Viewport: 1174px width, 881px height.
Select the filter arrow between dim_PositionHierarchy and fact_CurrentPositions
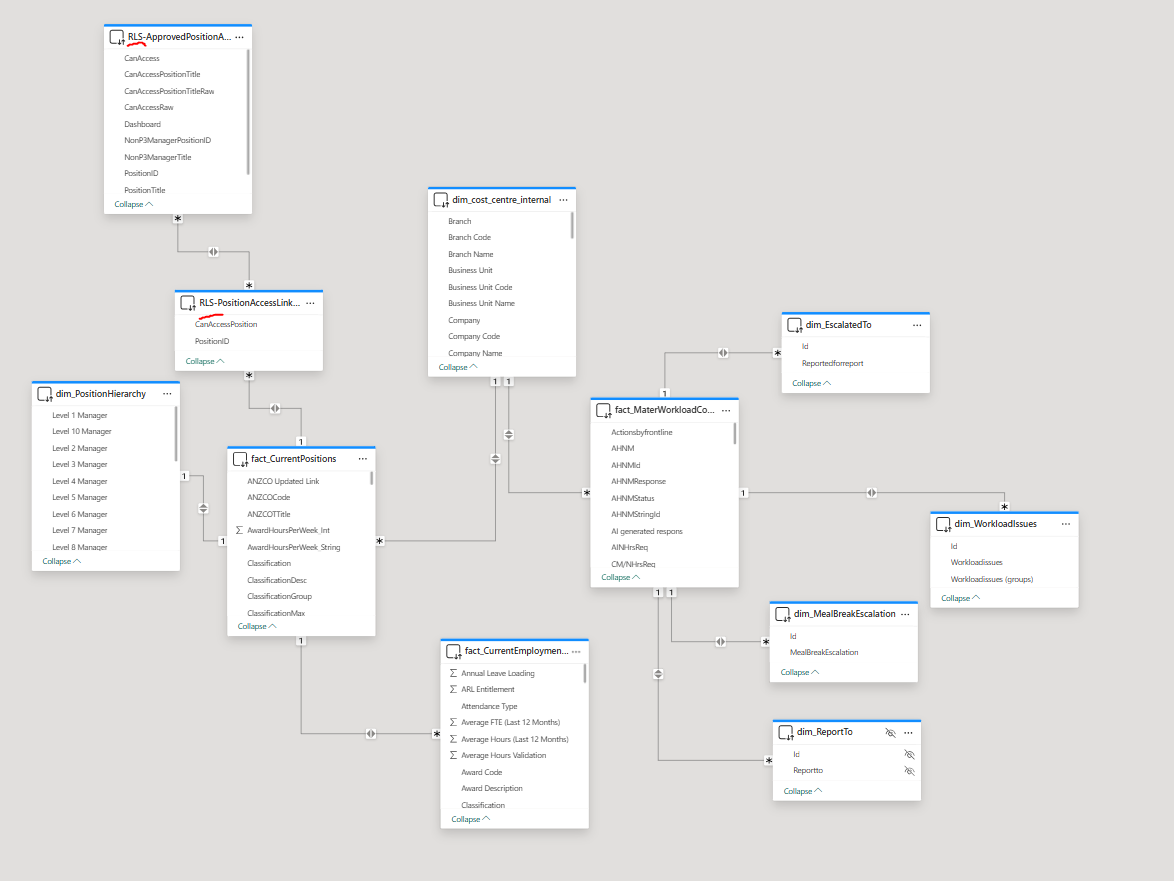203,509
